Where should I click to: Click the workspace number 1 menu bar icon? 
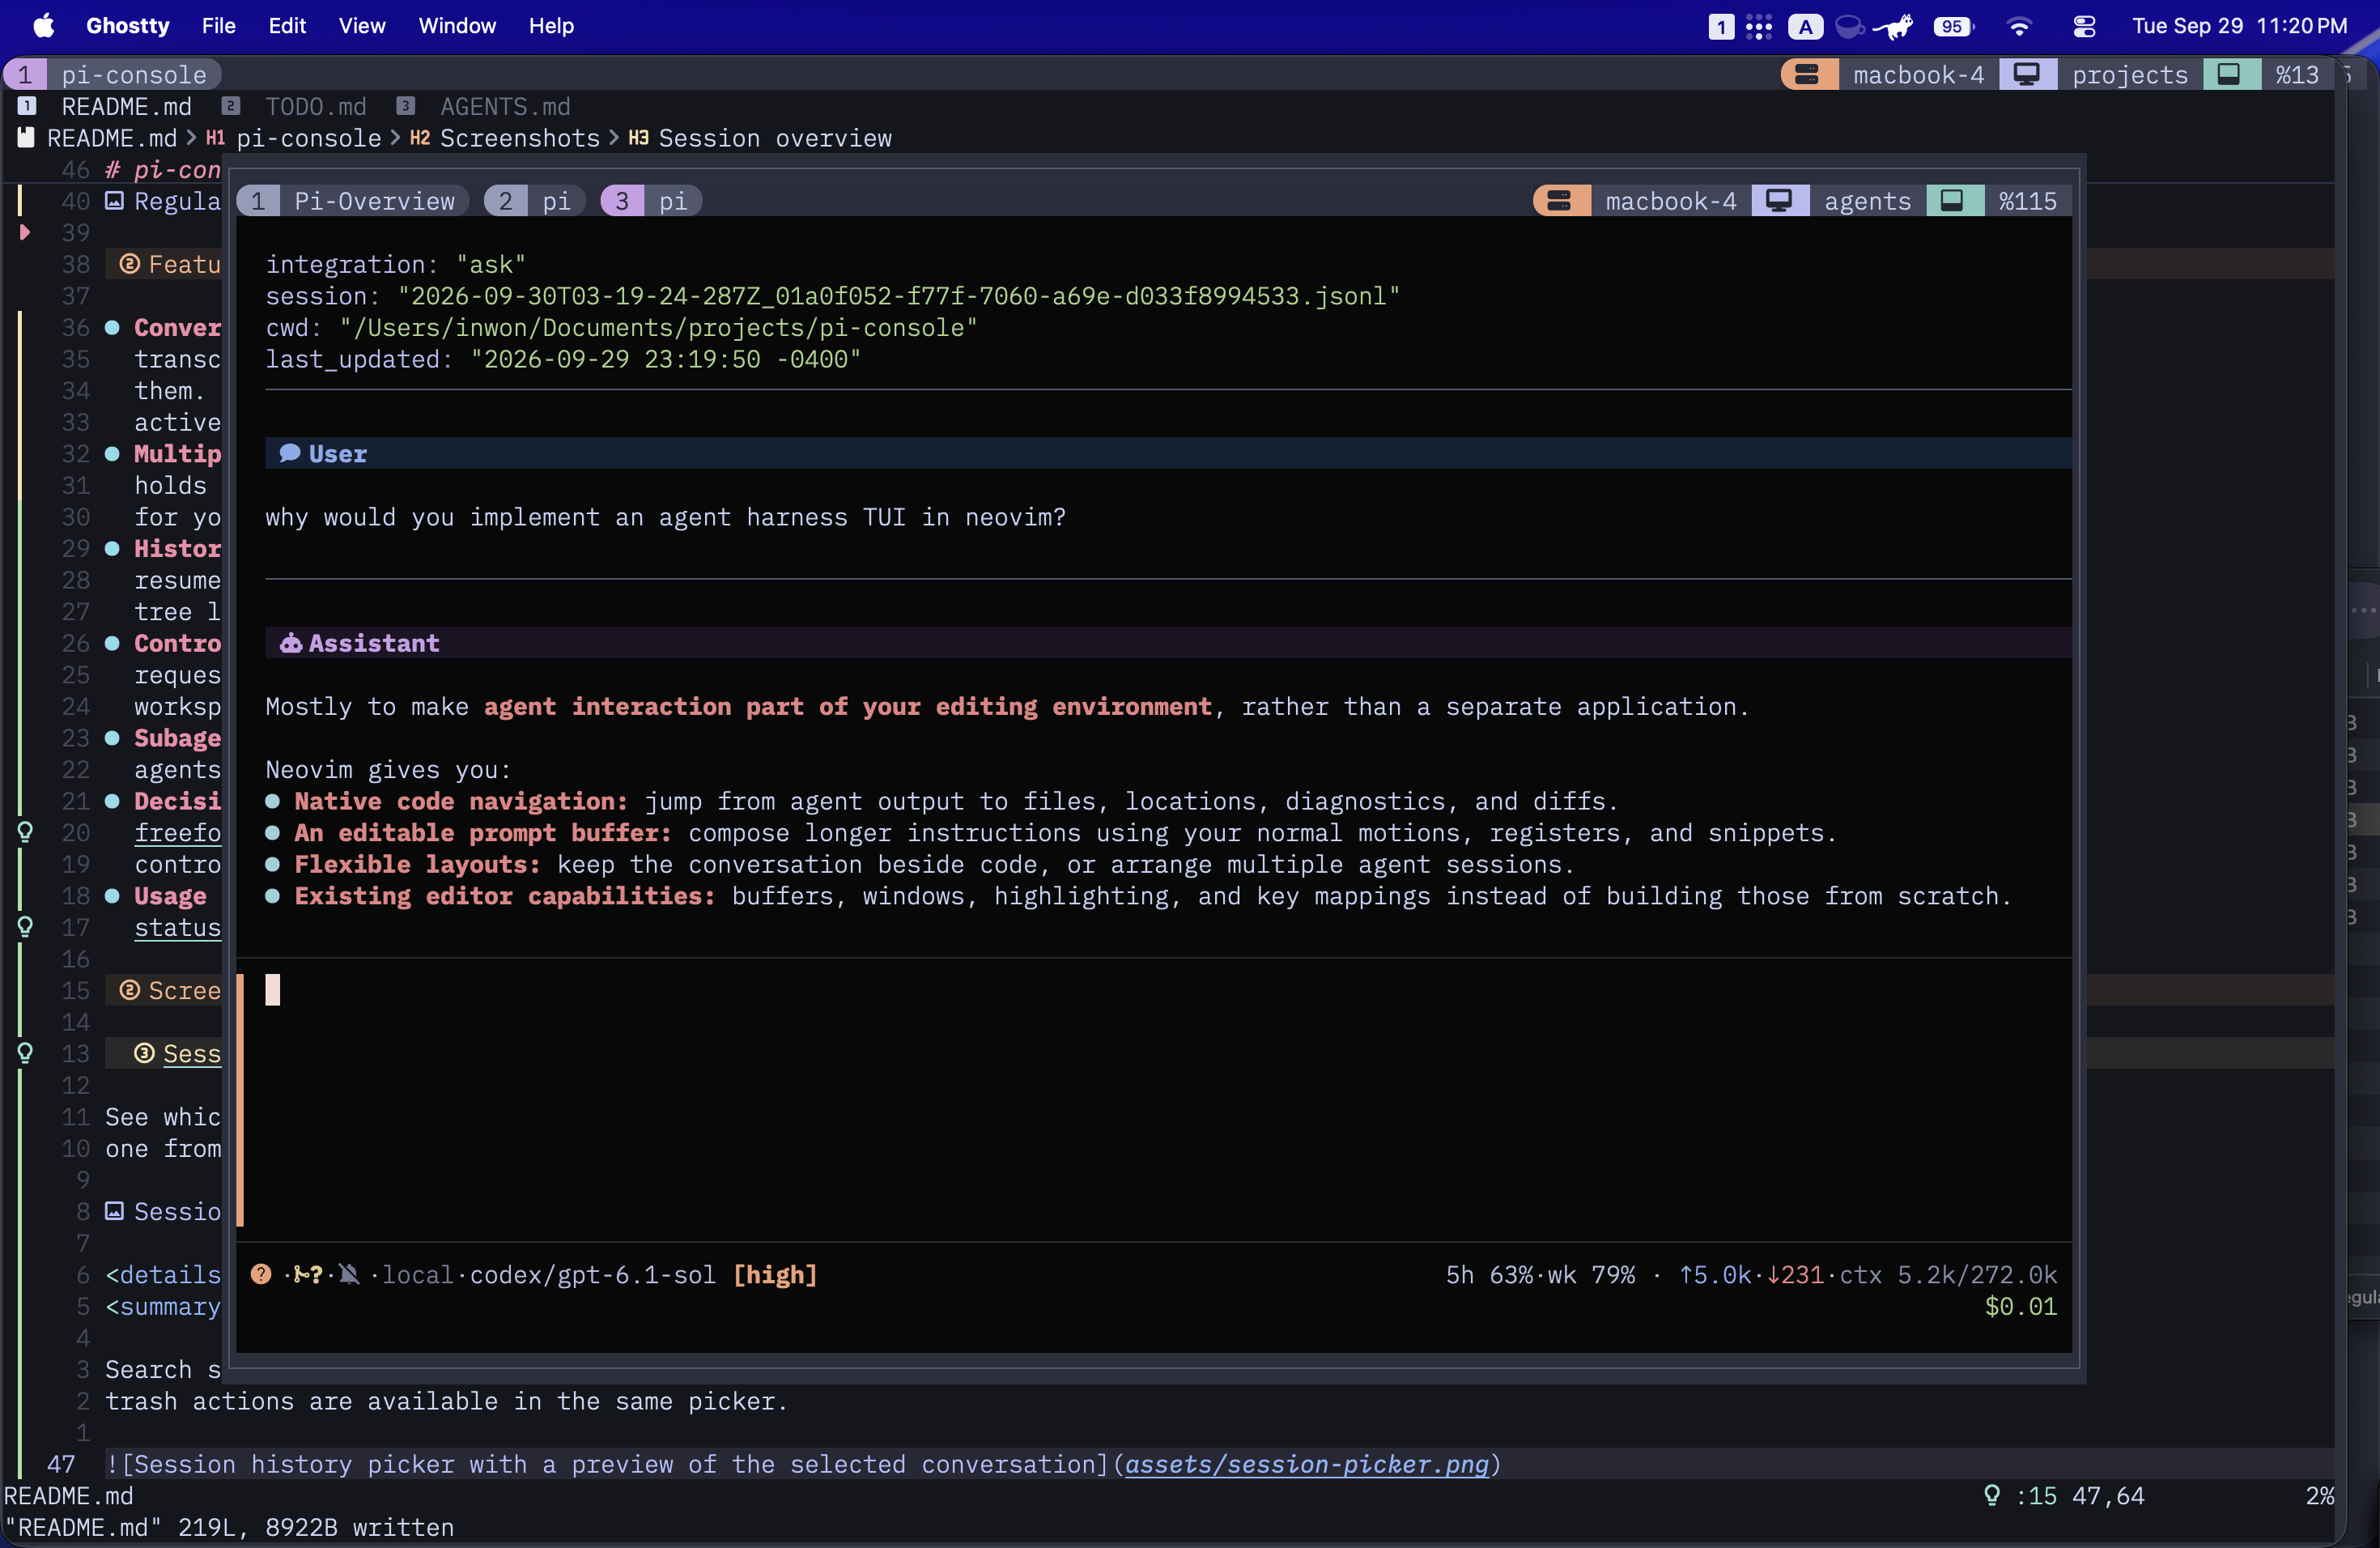click(1720, 27)
